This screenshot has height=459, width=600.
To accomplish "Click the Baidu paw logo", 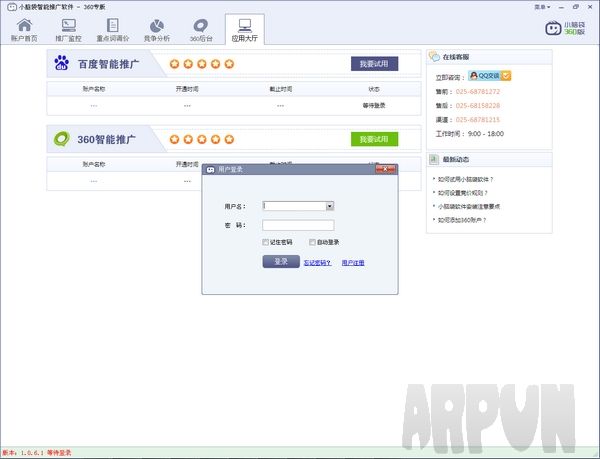I will pyautogui.click(x=63, y=64).
